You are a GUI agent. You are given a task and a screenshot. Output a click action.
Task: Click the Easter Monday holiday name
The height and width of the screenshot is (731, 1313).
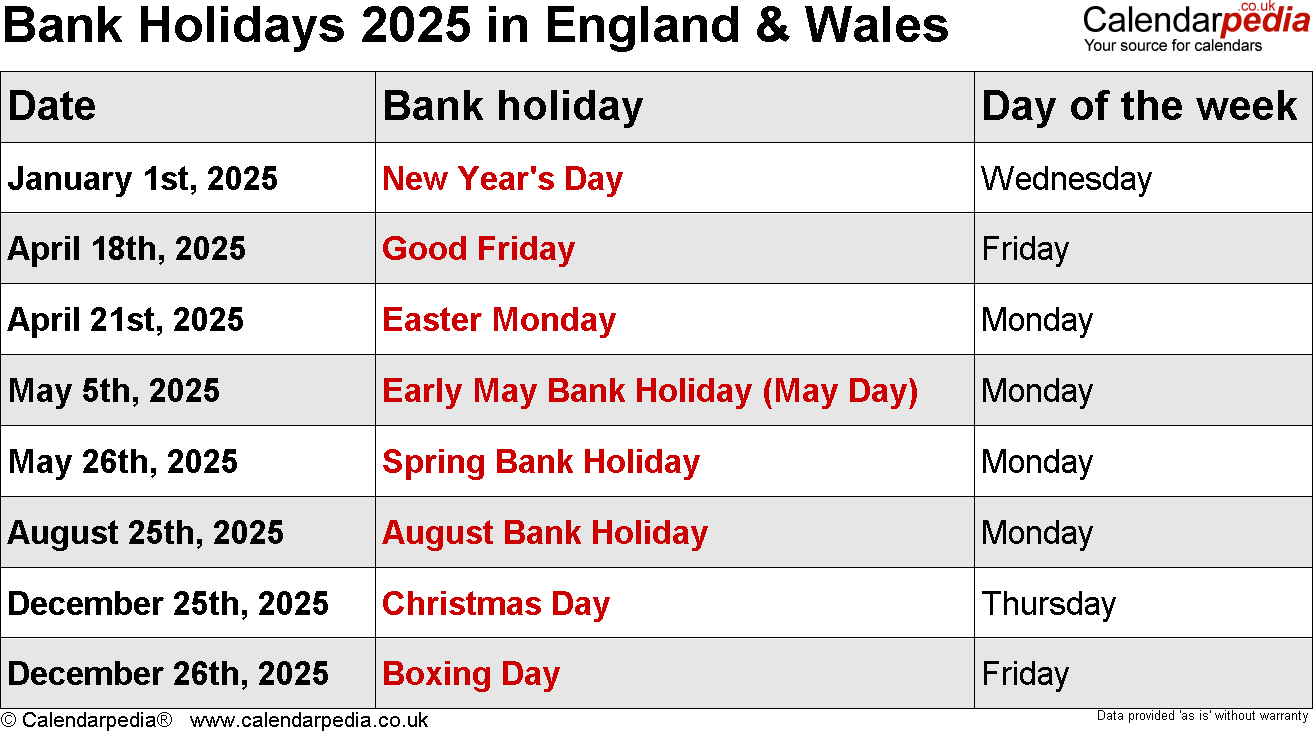pyautogui.click(x=498, y=320)
